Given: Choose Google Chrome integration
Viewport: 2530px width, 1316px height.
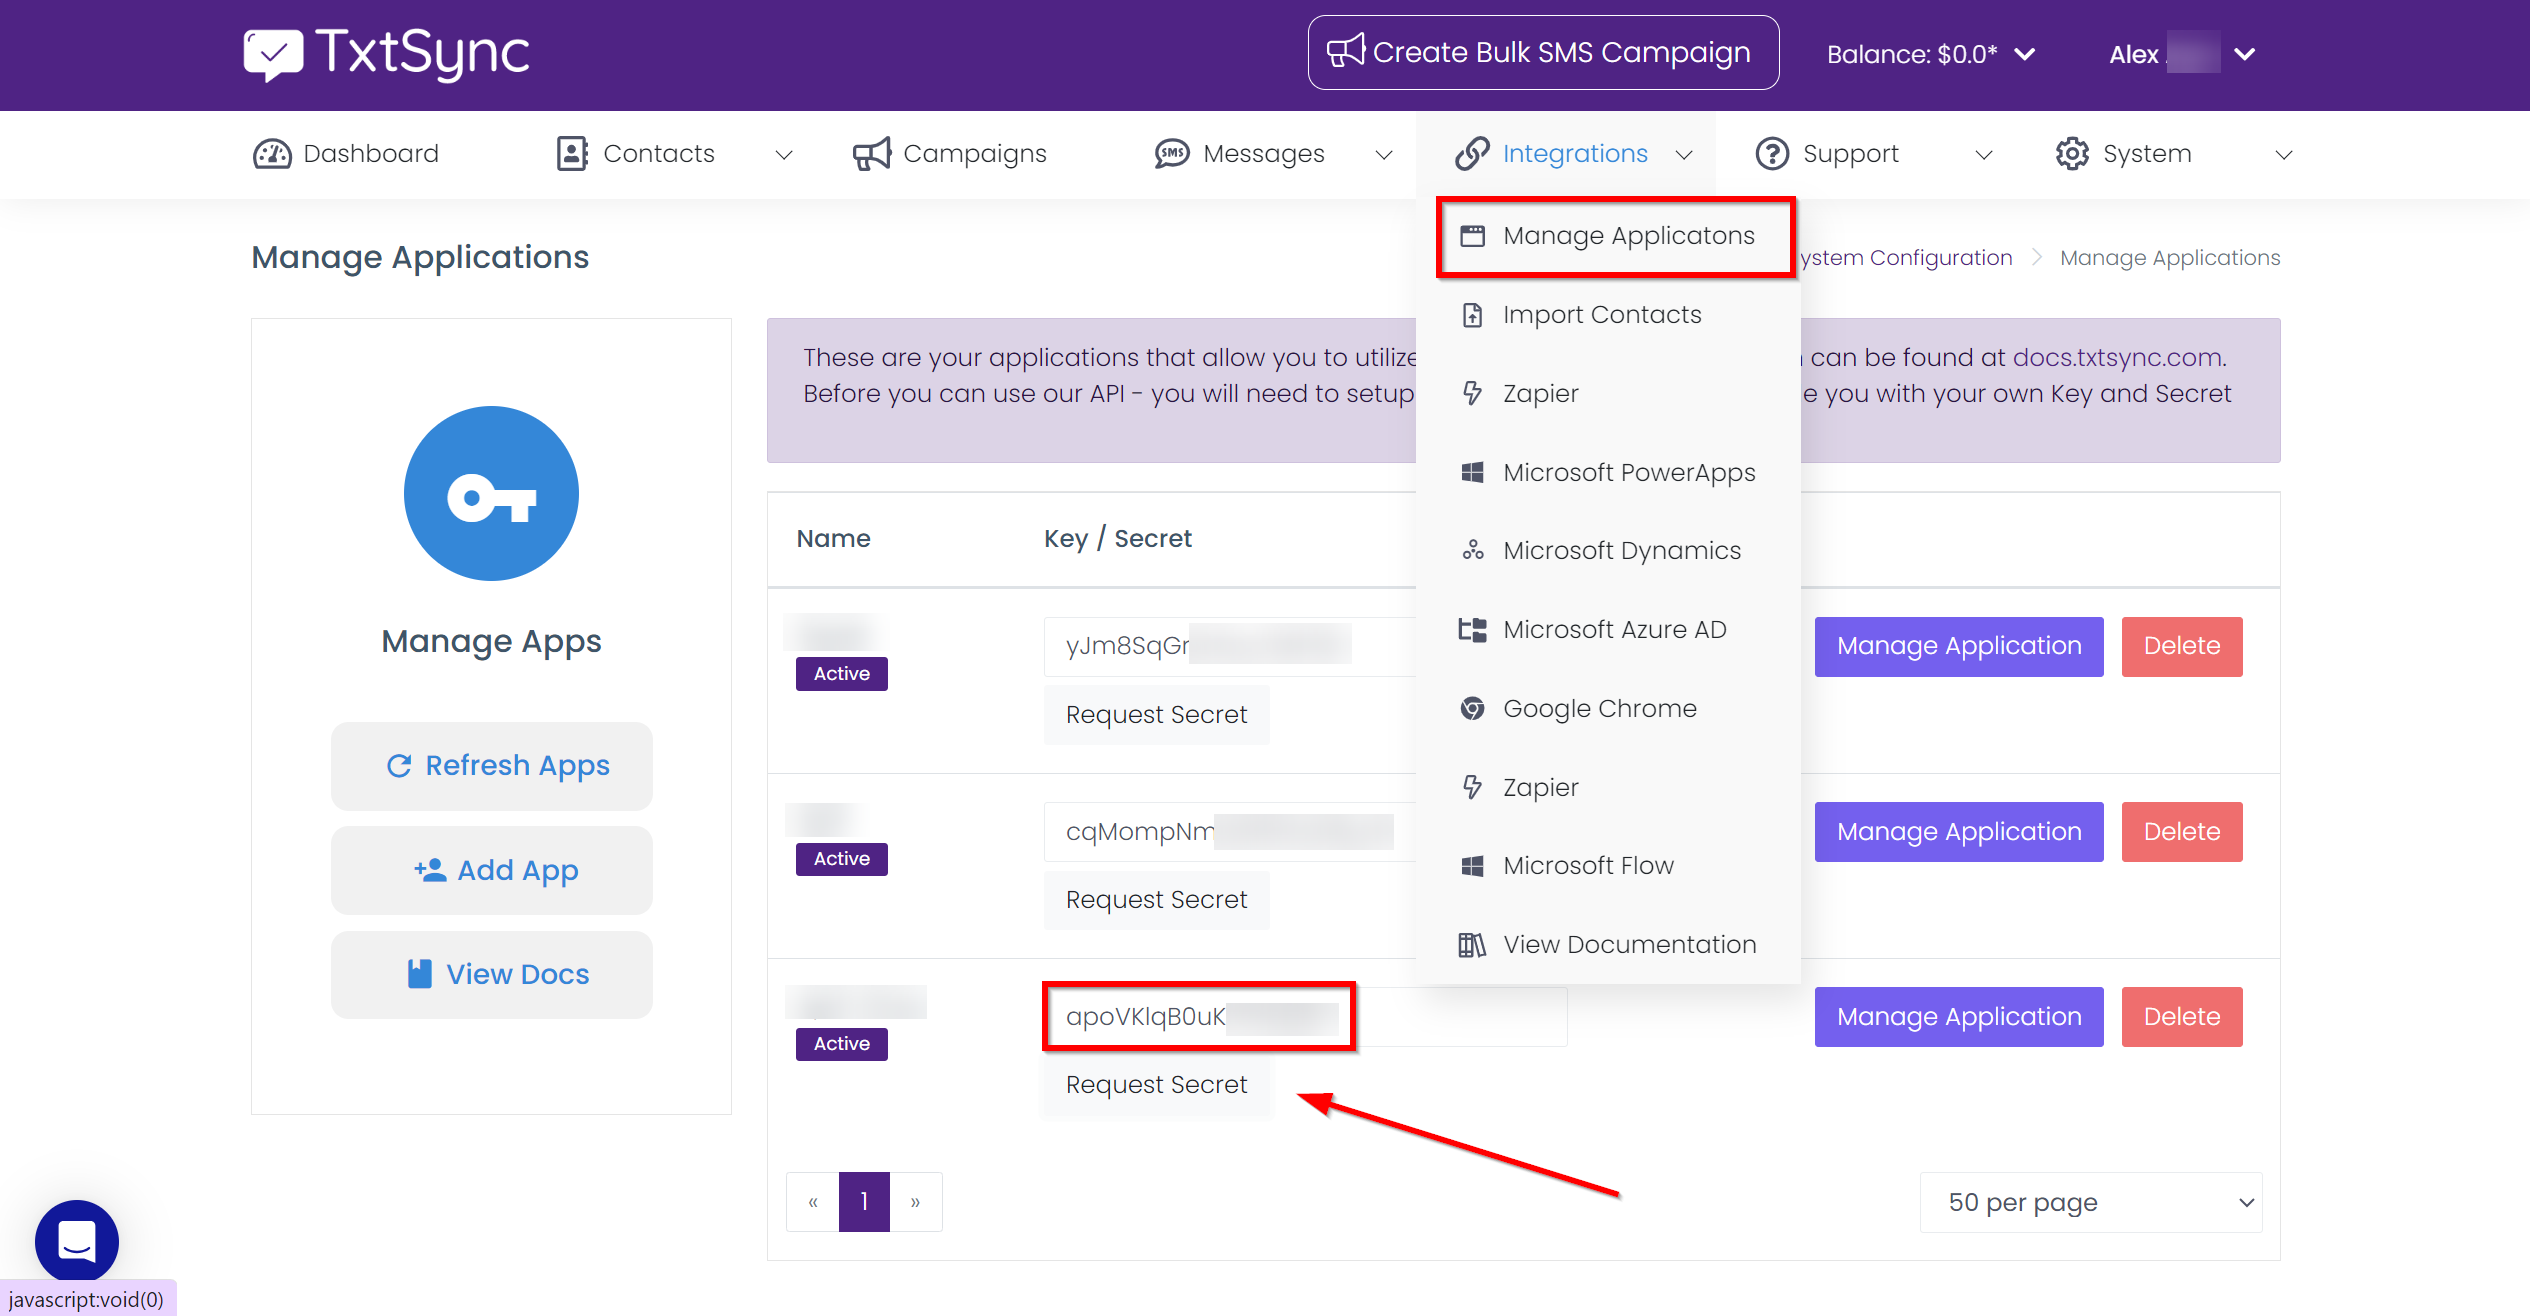Looking at the screenshot, I should (x=1608, y=709).
